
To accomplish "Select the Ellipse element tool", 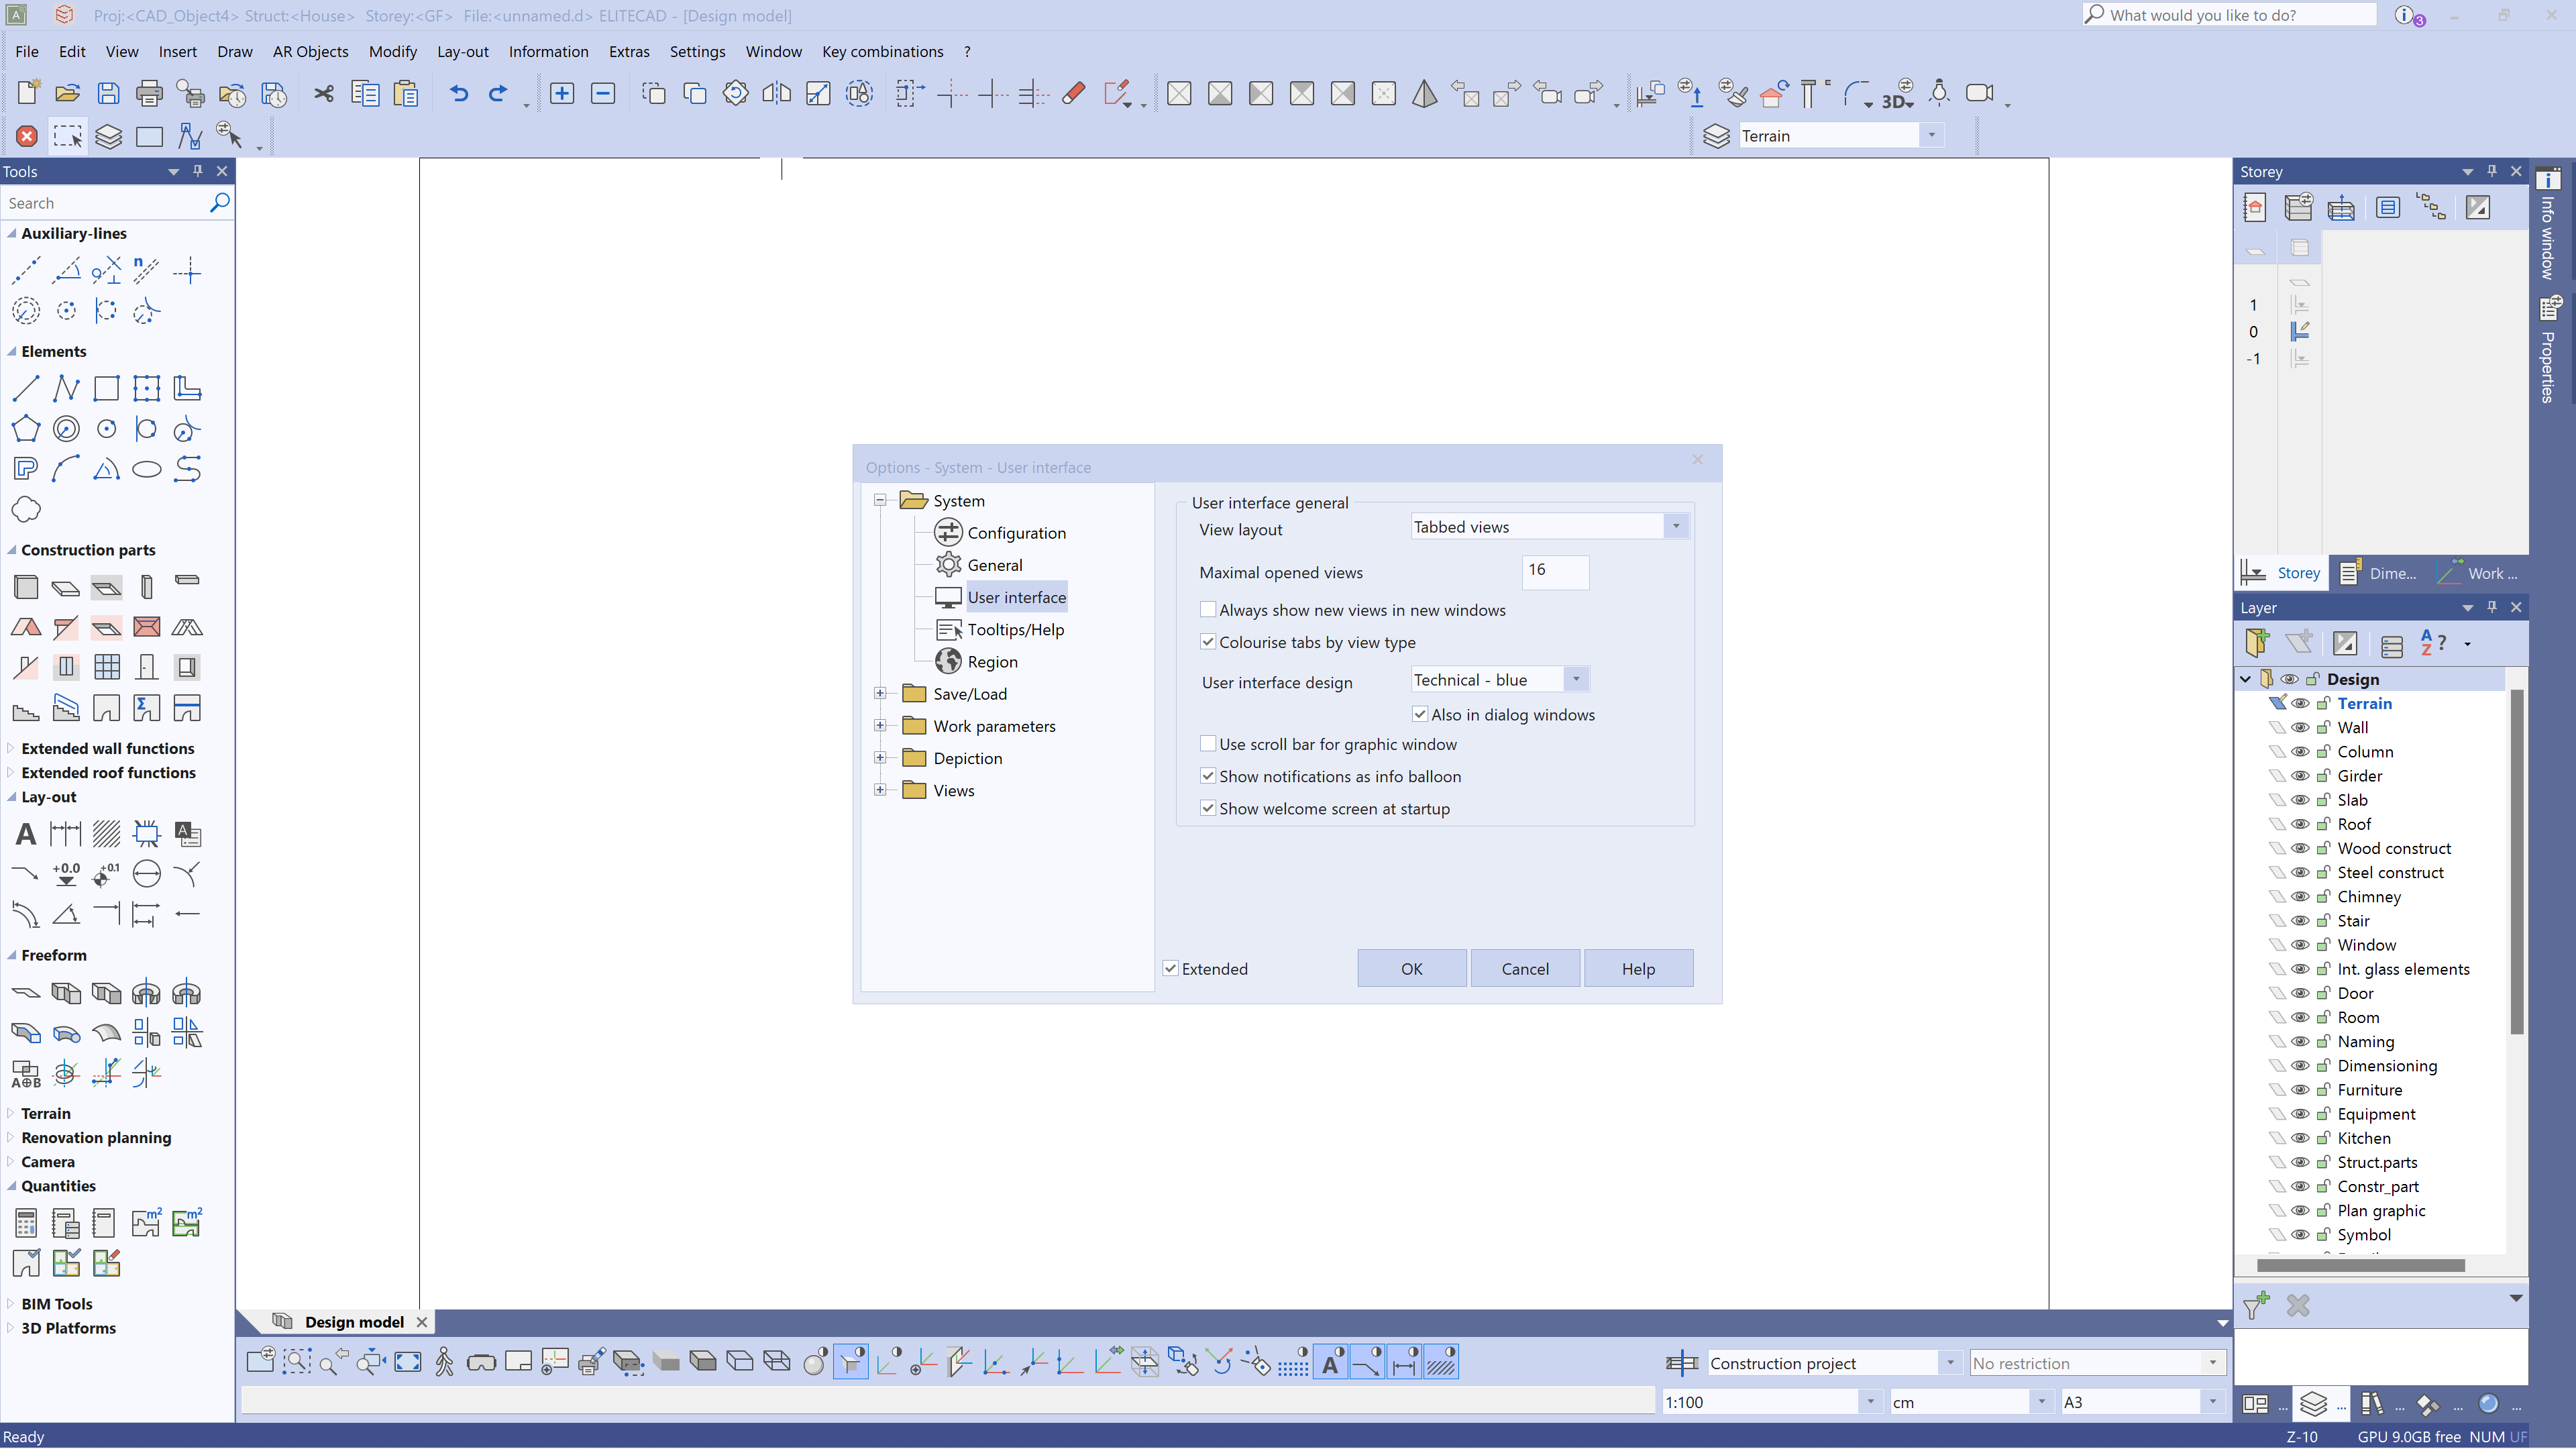I will click(147, 469).
